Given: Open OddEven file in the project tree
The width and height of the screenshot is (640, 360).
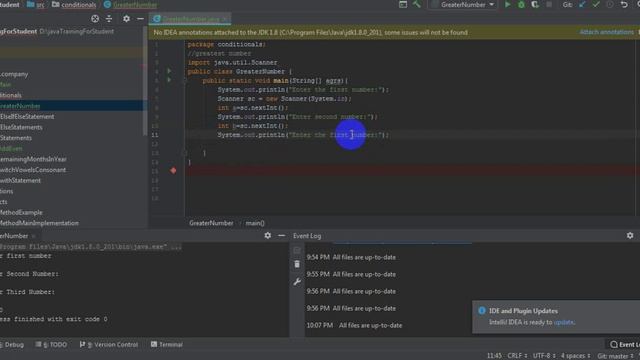Looking at the screenshot, I should pyautogui.click(x=11, y=149).
